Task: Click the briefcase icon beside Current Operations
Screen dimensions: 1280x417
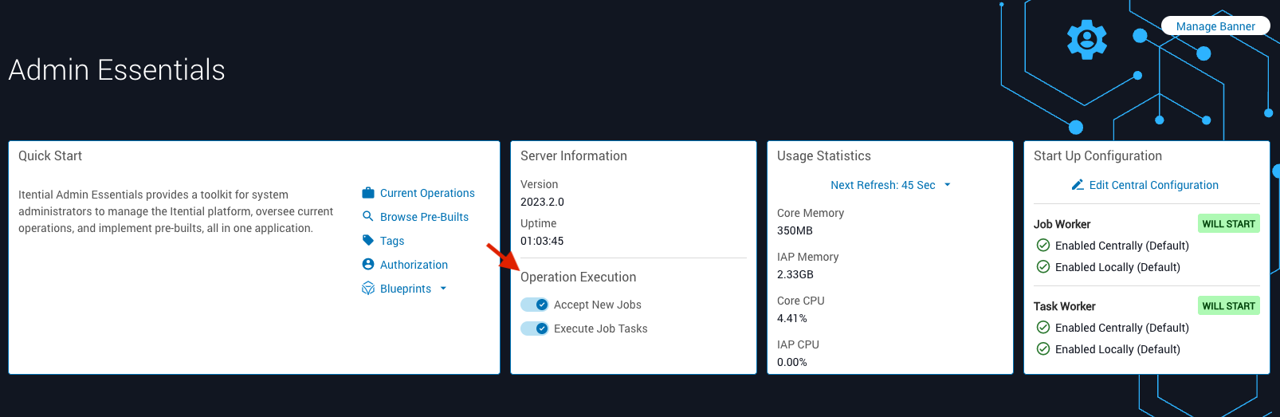Action: tap(368, 193)
